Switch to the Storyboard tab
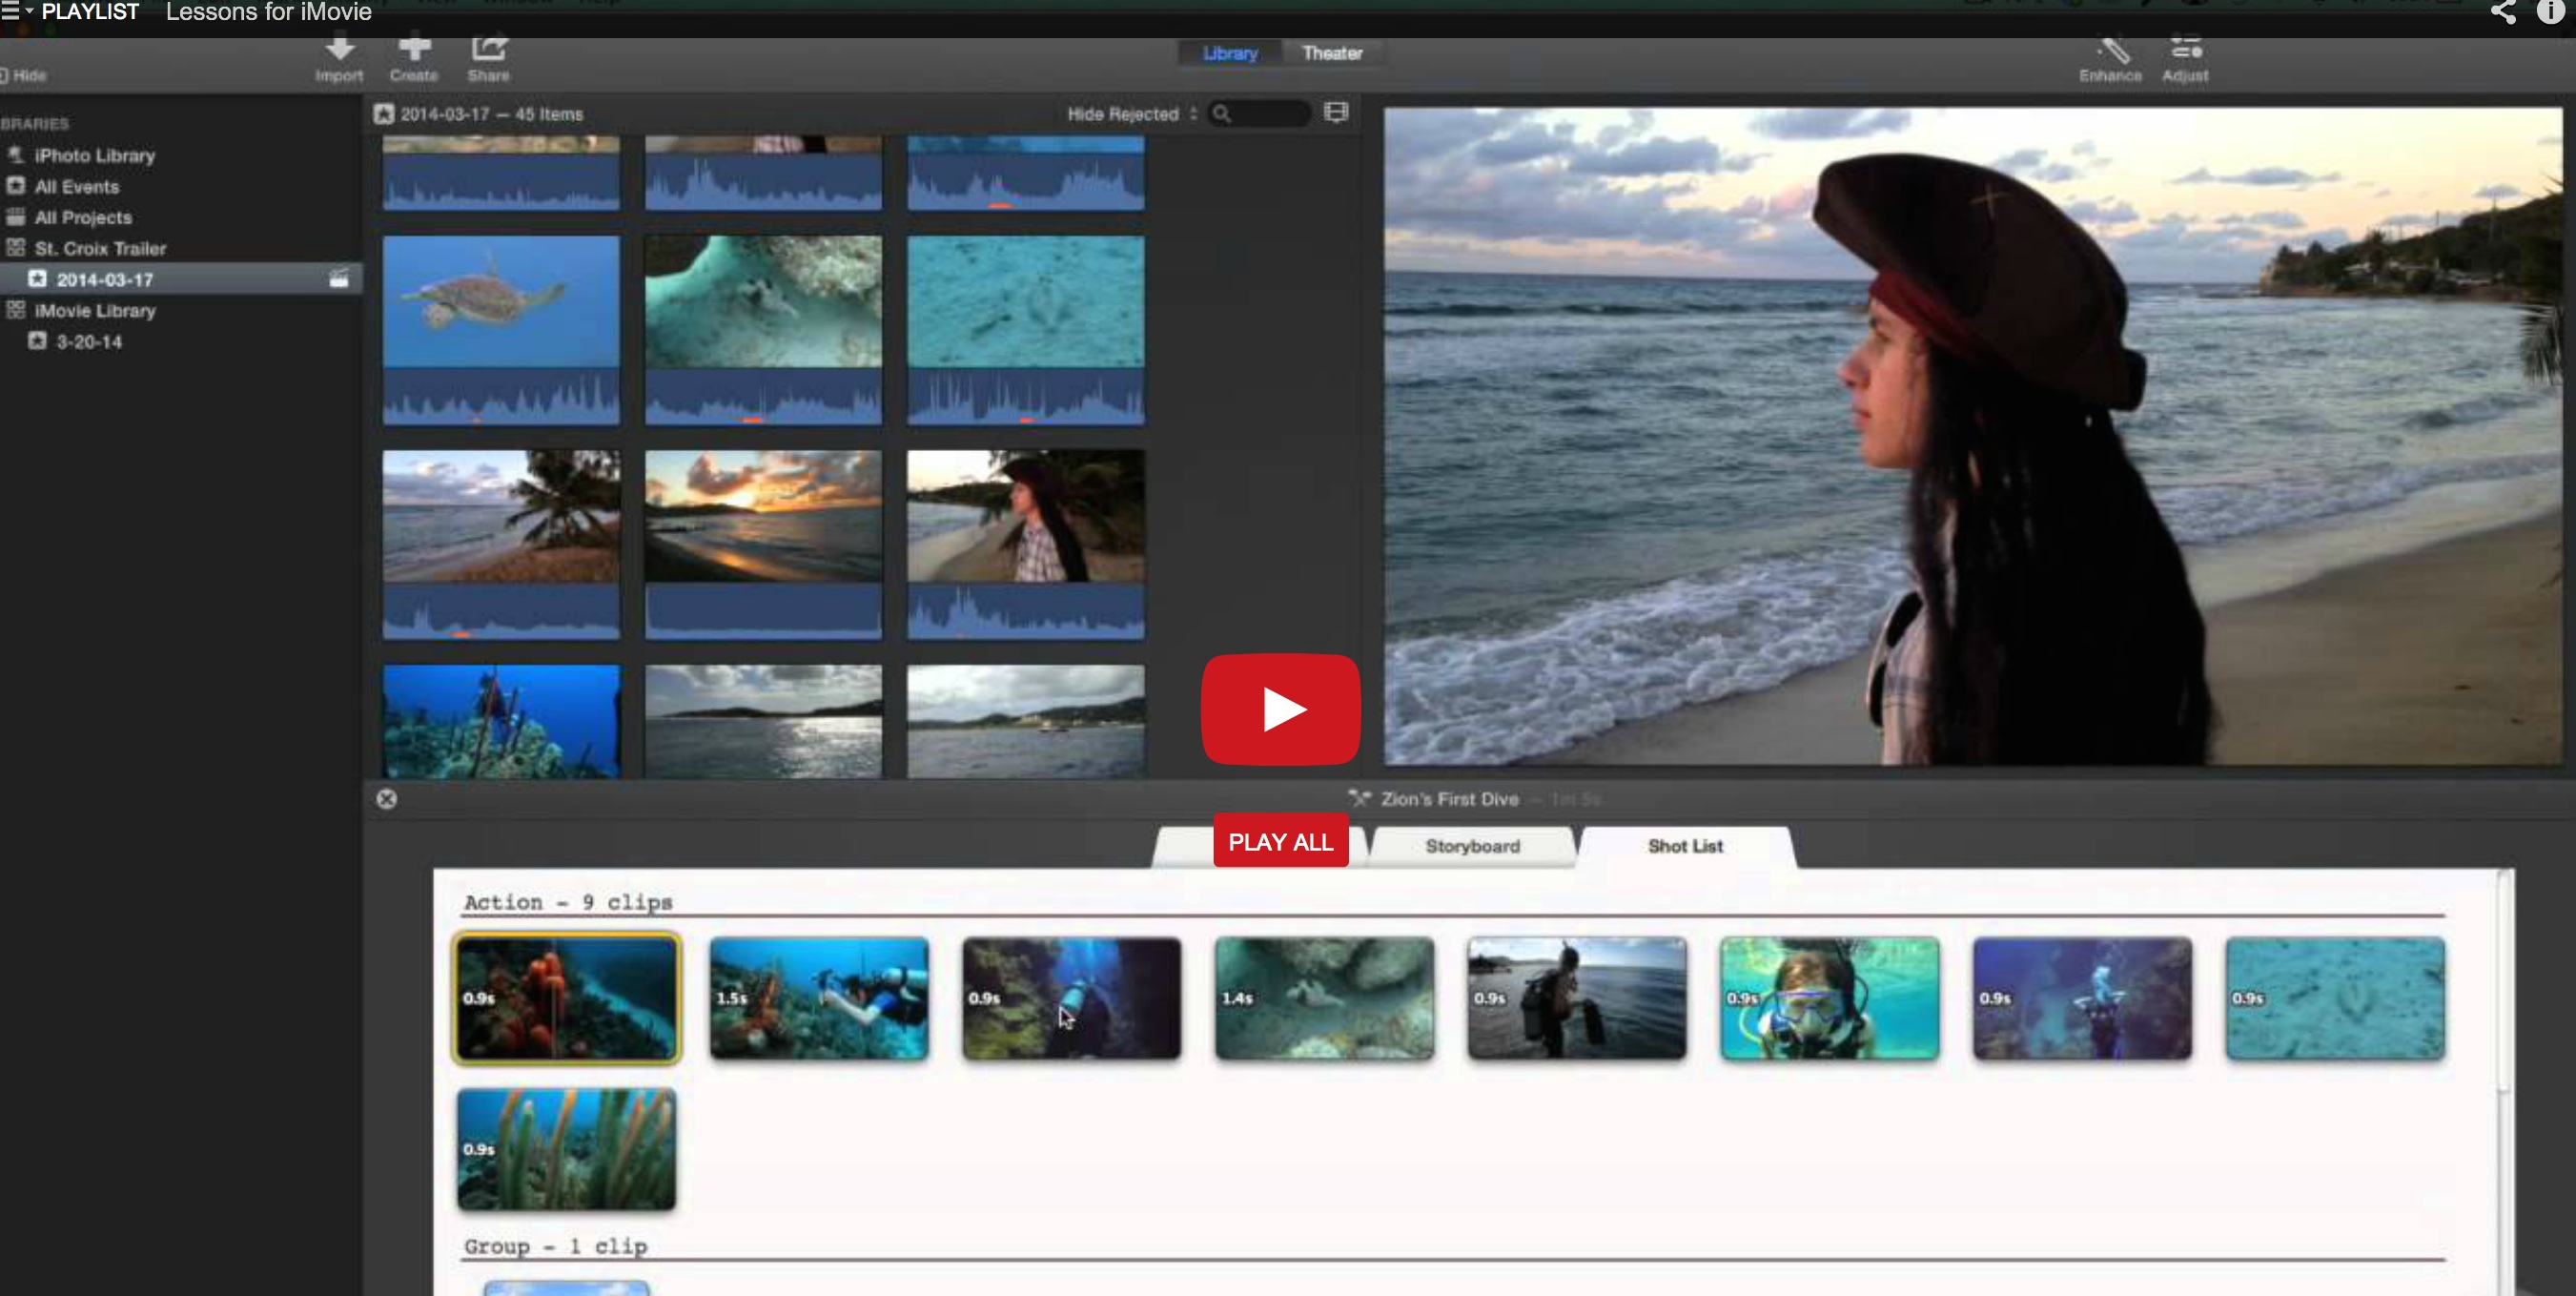 [1472, 847]
